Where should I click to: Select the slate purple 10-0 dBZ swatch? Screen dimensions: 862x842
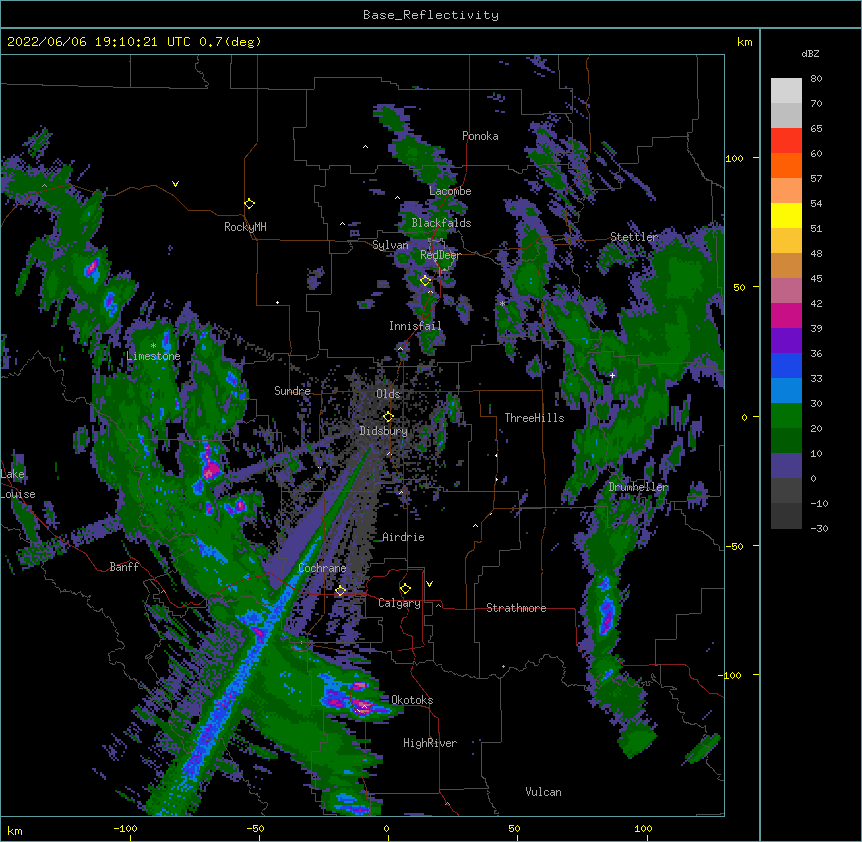click(x=786, y=466)
